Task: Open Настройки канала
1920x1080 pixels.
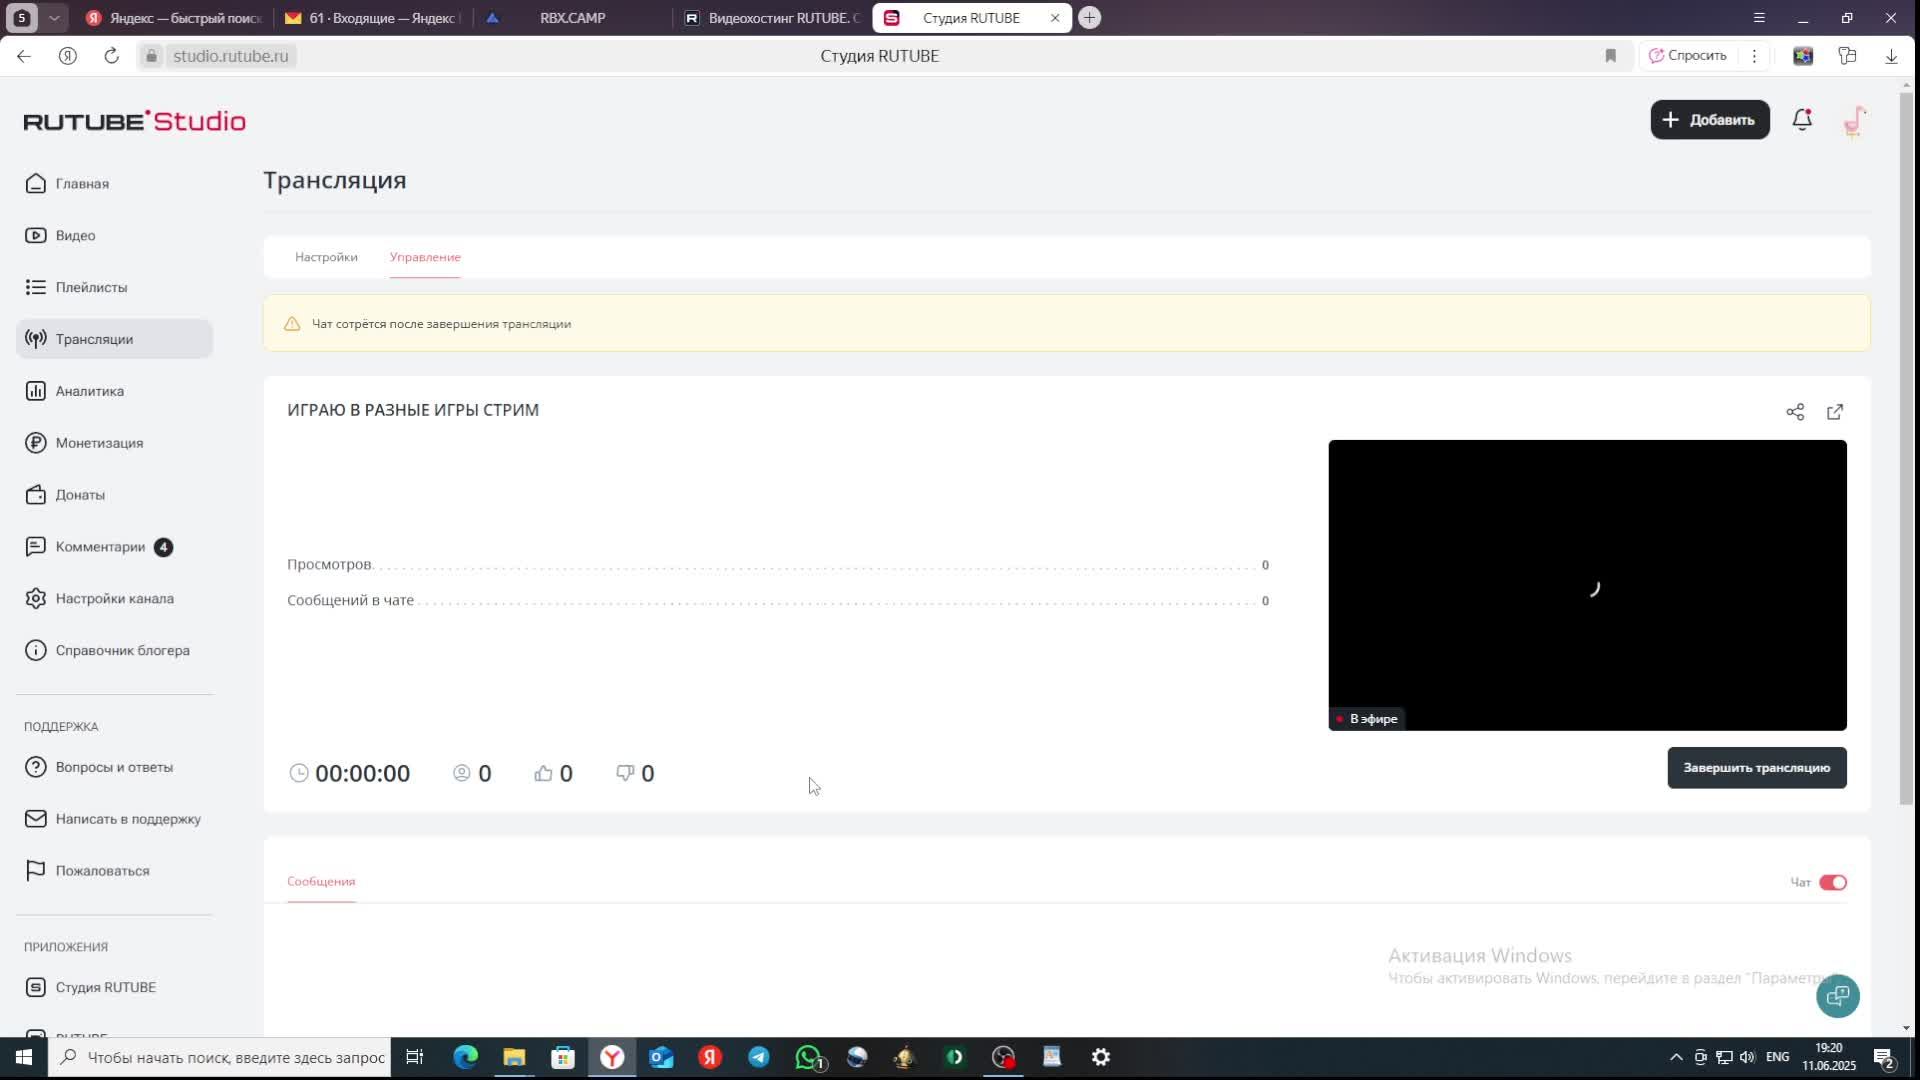Action: [x=114, y=599]
